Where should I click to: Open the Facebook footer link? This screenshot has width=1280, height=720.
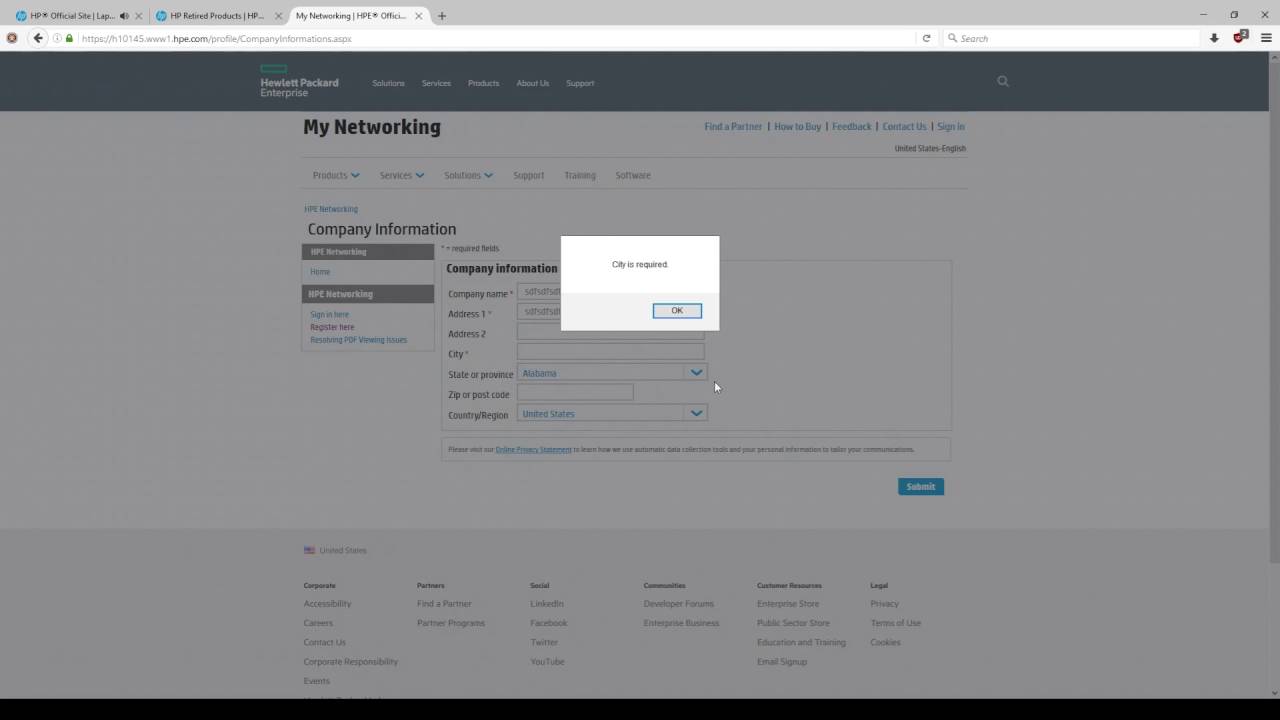pyautogui.click(x=548, y=622)
